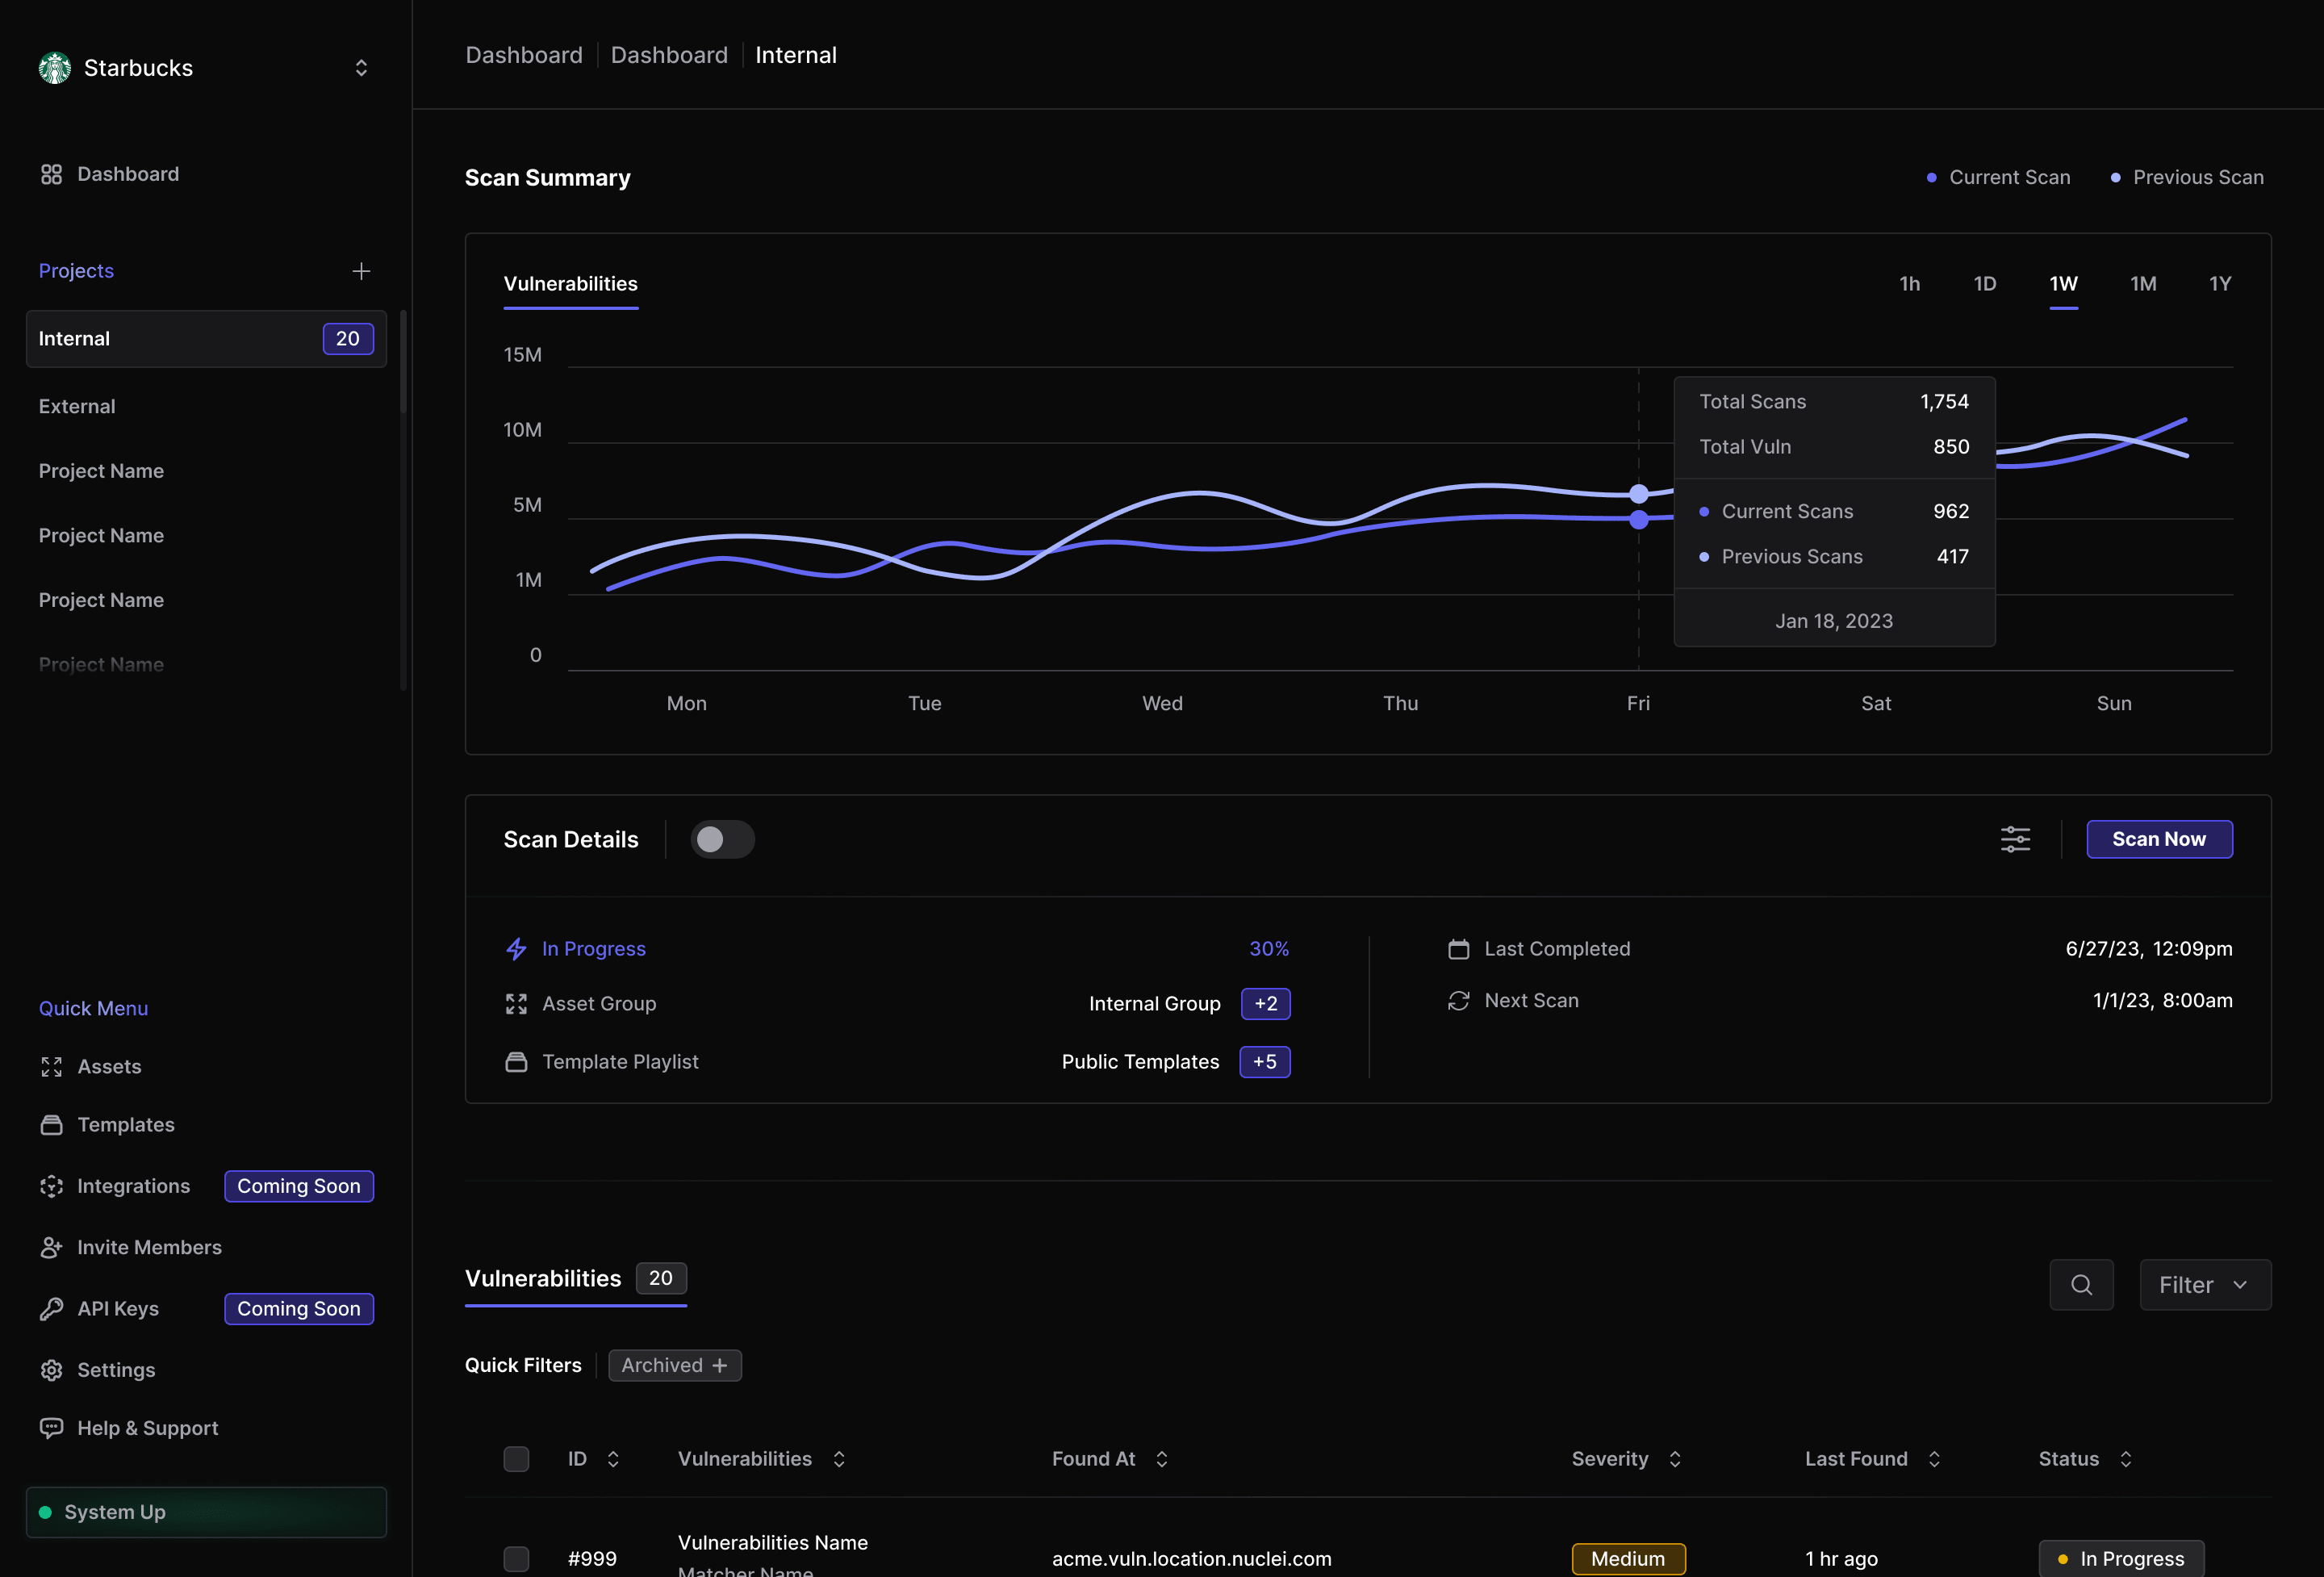This screenshot has height=1577, width=2324.
Task: Open Templates in Quick Menu
Action: 126,1125
